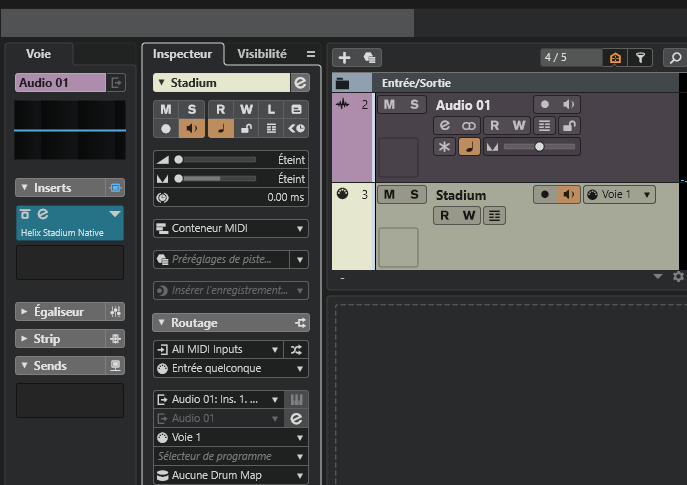This screenshot has height=485, width=687.
Task: Click the Strip section icon
Action: (115, 339)
